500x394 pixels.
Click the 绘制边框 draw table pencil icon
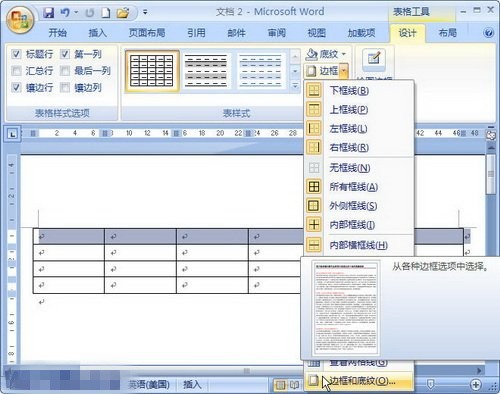coord(374,59)
